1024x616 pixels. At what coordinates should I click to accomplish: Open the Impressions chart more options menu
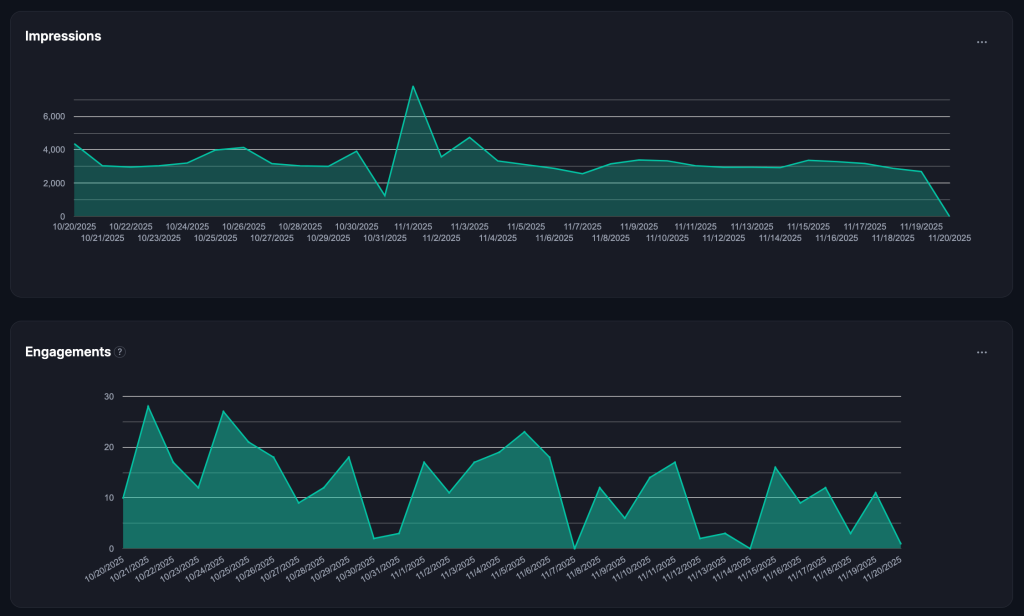point(981,42)
